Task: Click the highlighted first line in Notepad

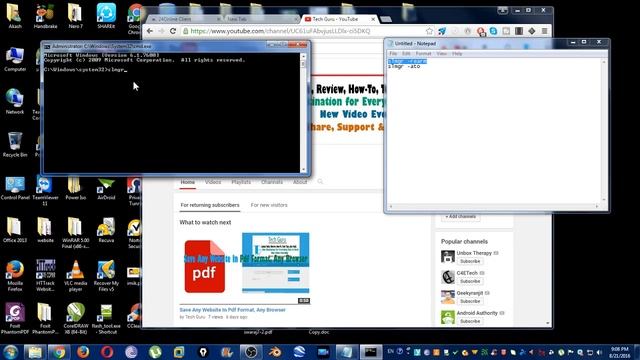Action: (x=407, y=61)
